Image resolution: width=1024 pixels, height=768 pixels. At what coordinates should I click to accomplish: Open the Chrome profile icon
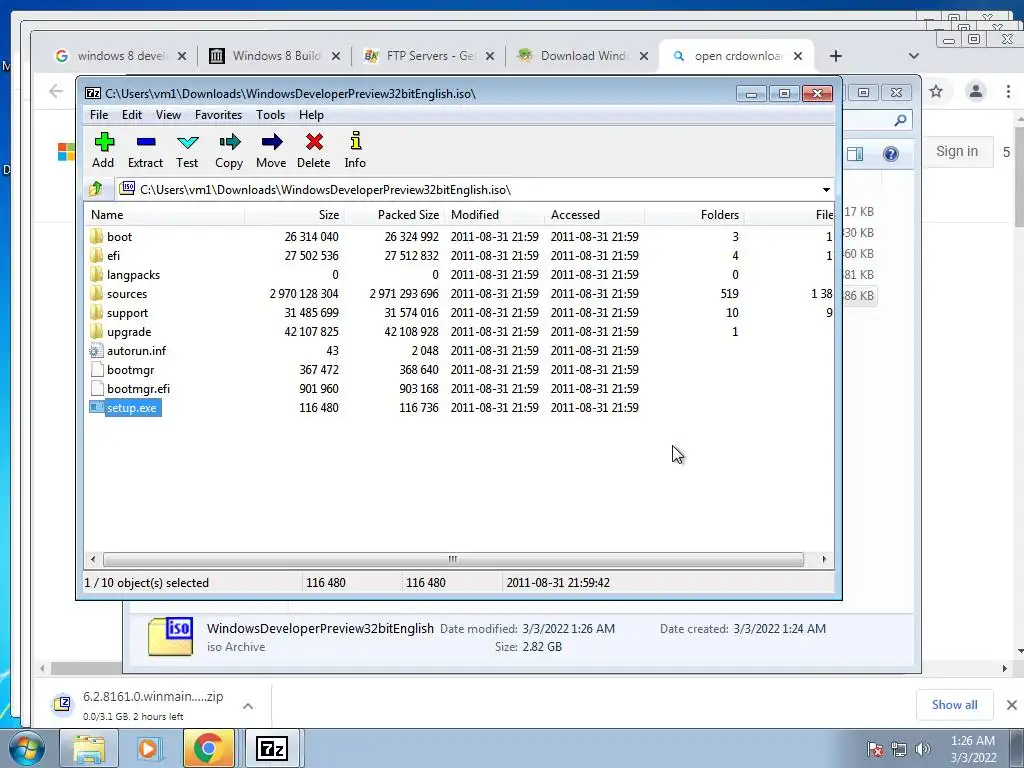click(976, 91)
